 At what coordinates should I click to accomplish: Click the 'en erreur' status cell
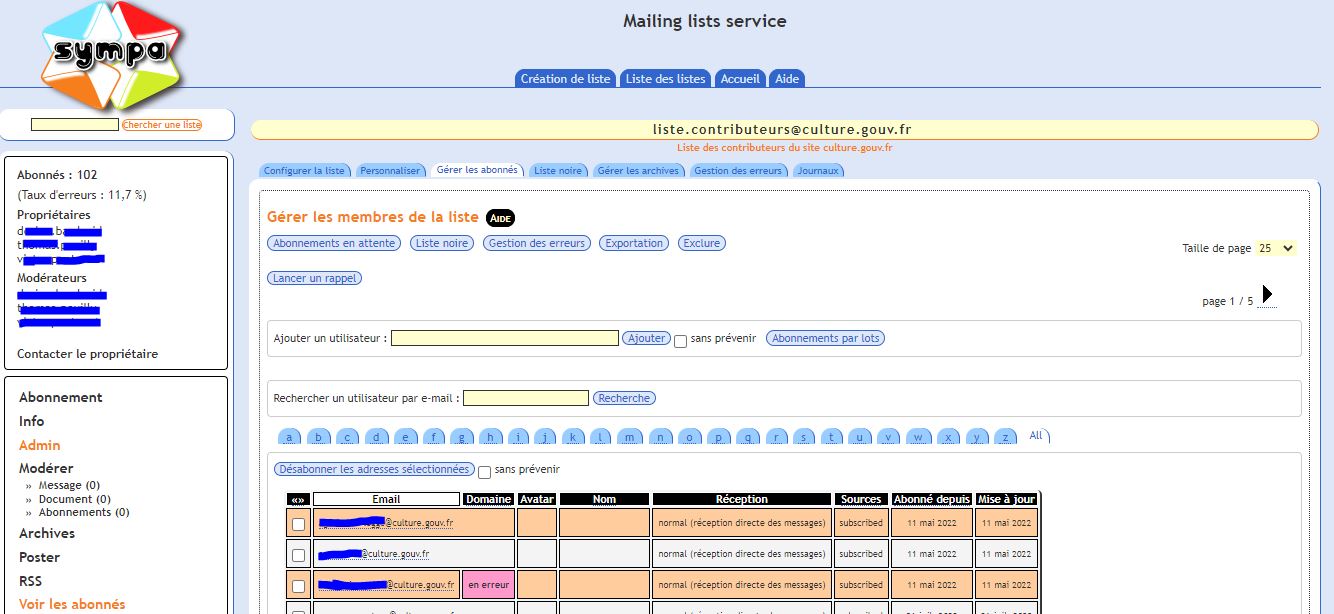488,585
